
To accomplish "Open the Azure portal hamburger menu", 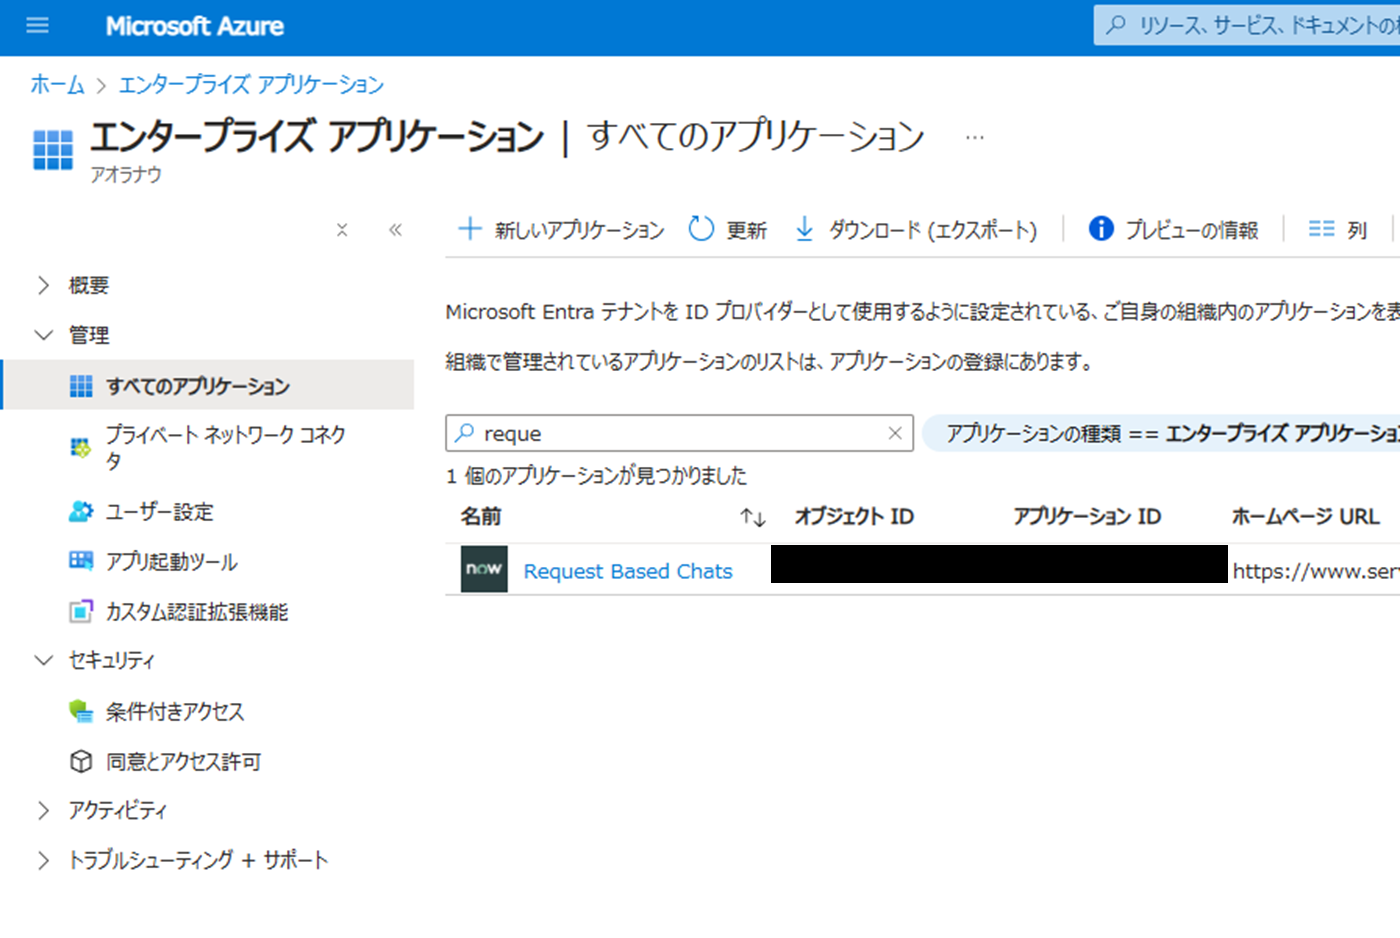I will (x=37, y=26).
